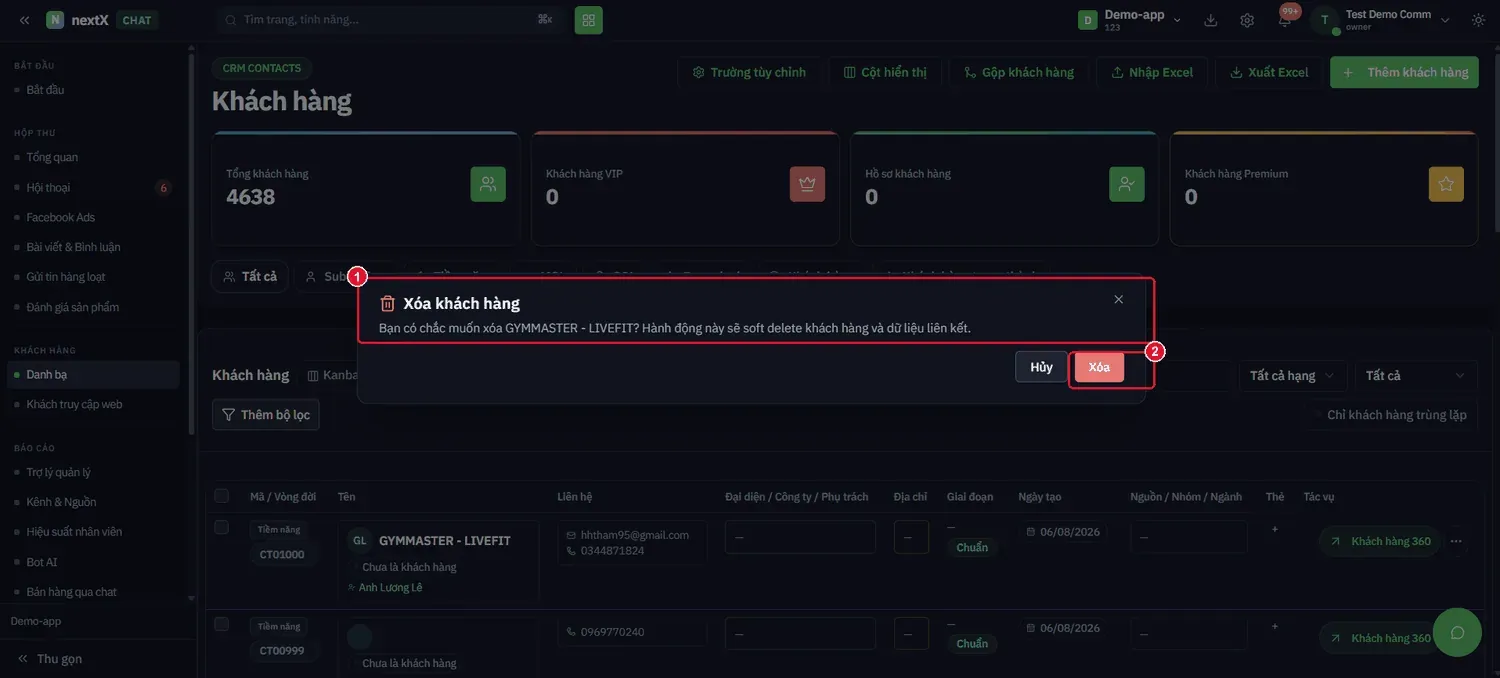Screen dimensions: 1500x678
Task: Tick the checkbox for the CT00999 row
Action: 222,624
